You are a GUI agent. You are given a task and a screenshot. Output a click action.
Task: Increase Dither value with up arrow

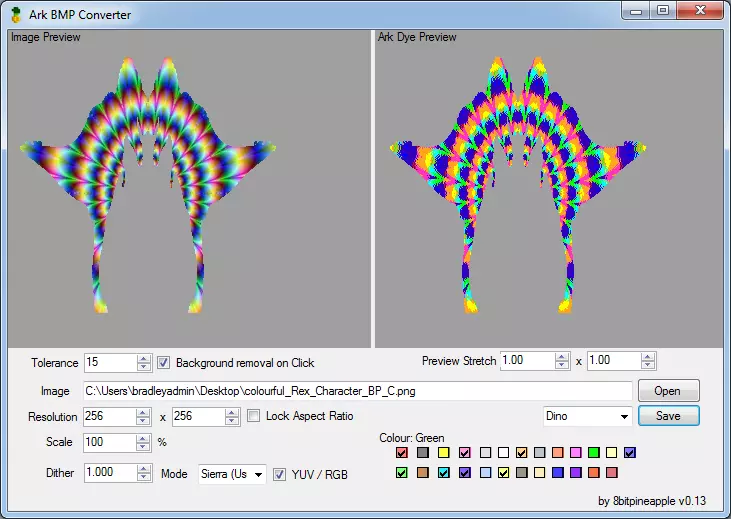(144, 469)
